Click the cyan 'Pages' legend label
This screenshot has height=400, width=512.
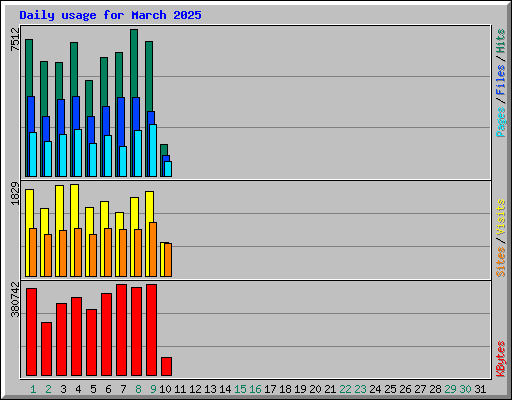click(500, 122)
